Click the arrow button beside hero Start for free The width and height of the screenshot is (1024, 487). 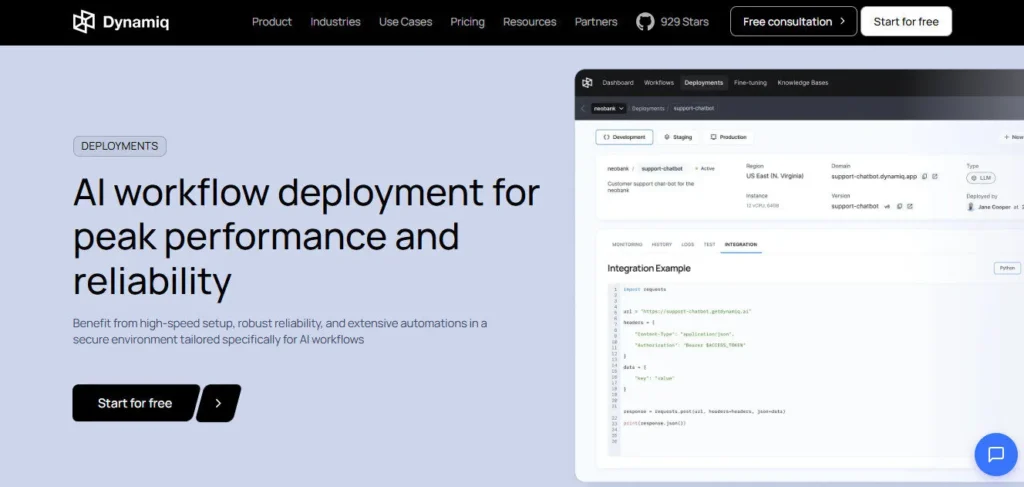218,403
